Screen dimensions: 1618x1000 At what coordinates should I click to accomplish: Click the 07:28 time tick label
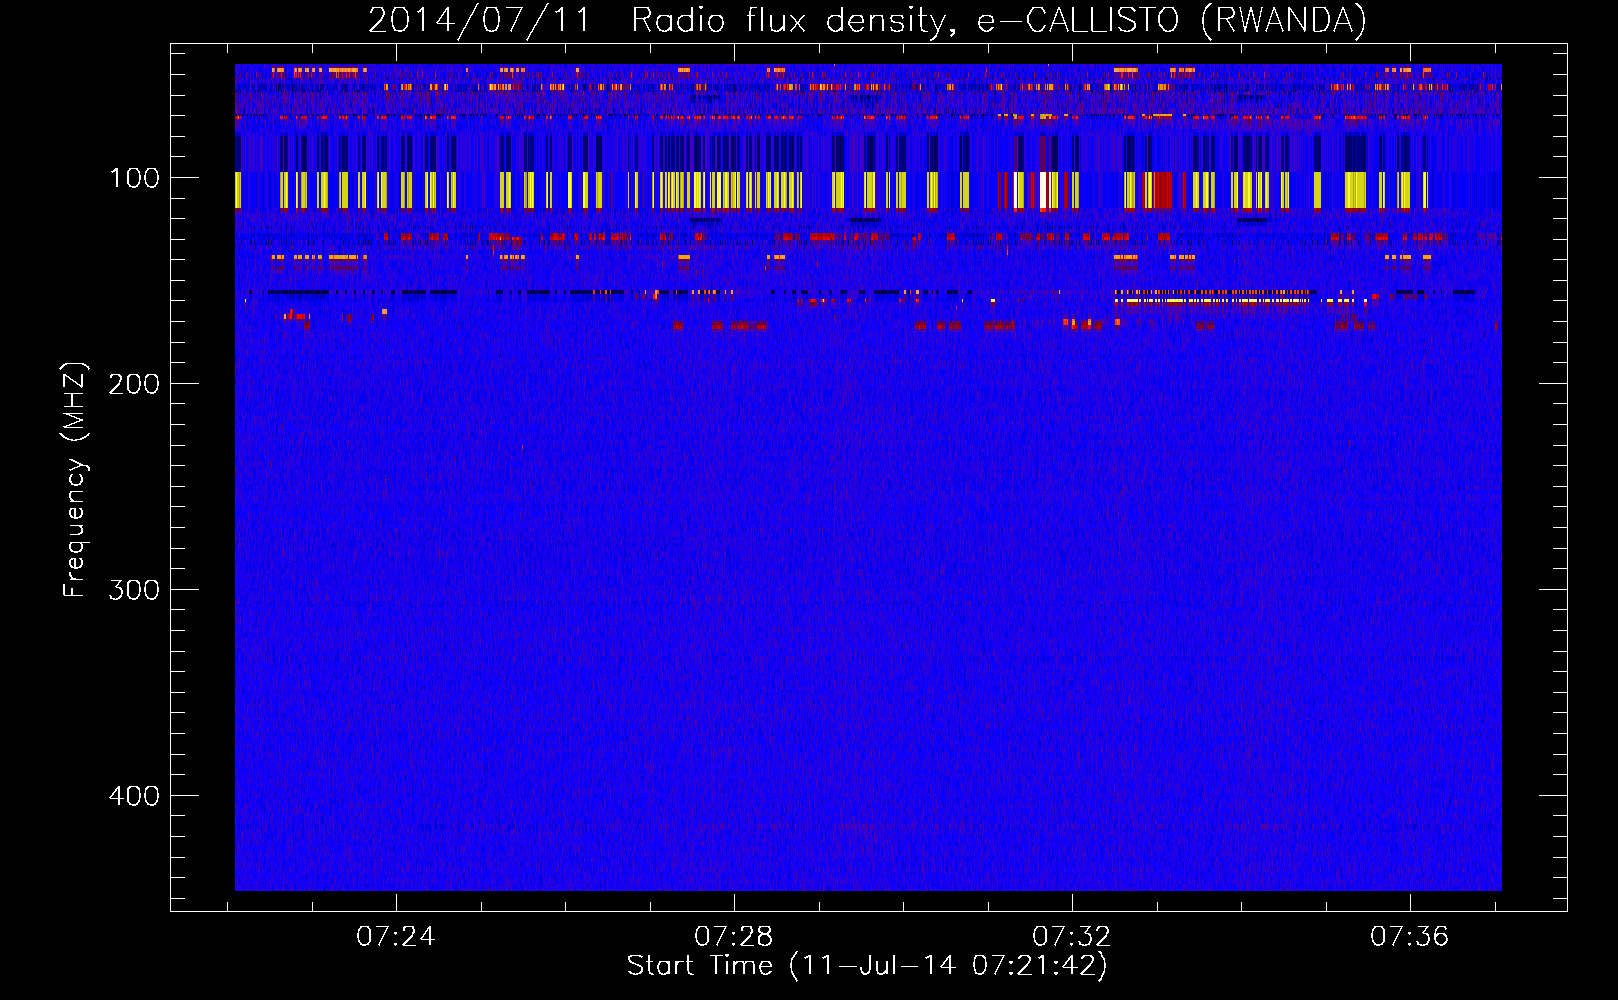[734, 936]
